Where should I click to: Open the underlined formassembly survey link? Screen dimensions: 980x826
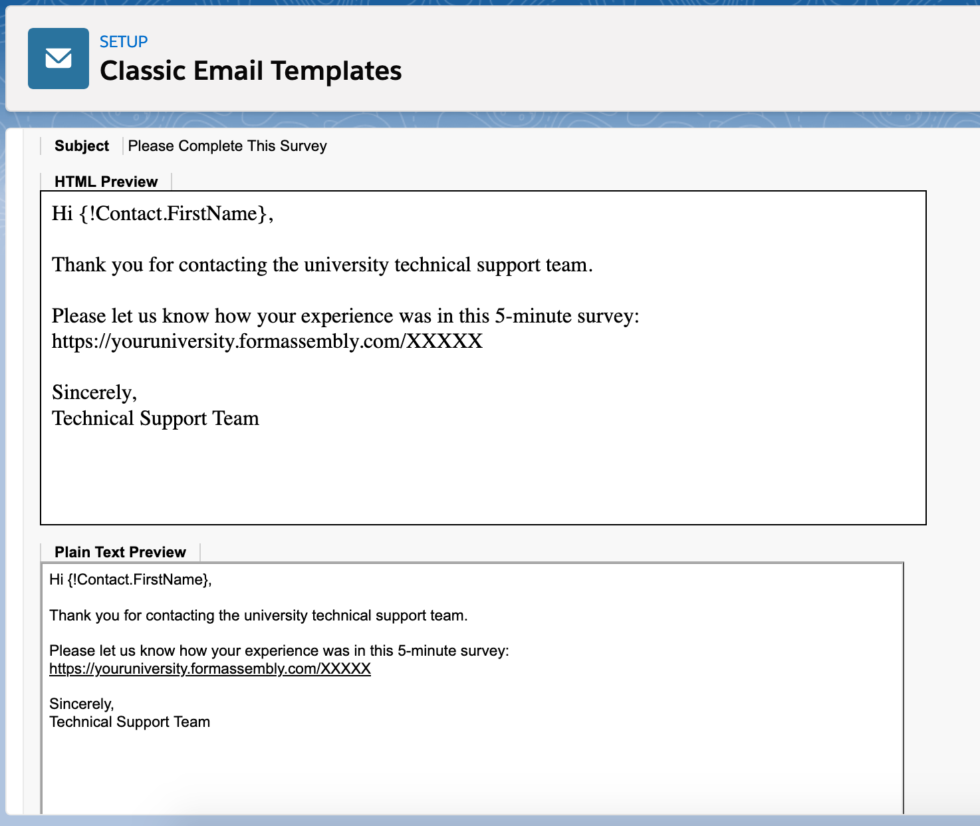pos(210,669)
